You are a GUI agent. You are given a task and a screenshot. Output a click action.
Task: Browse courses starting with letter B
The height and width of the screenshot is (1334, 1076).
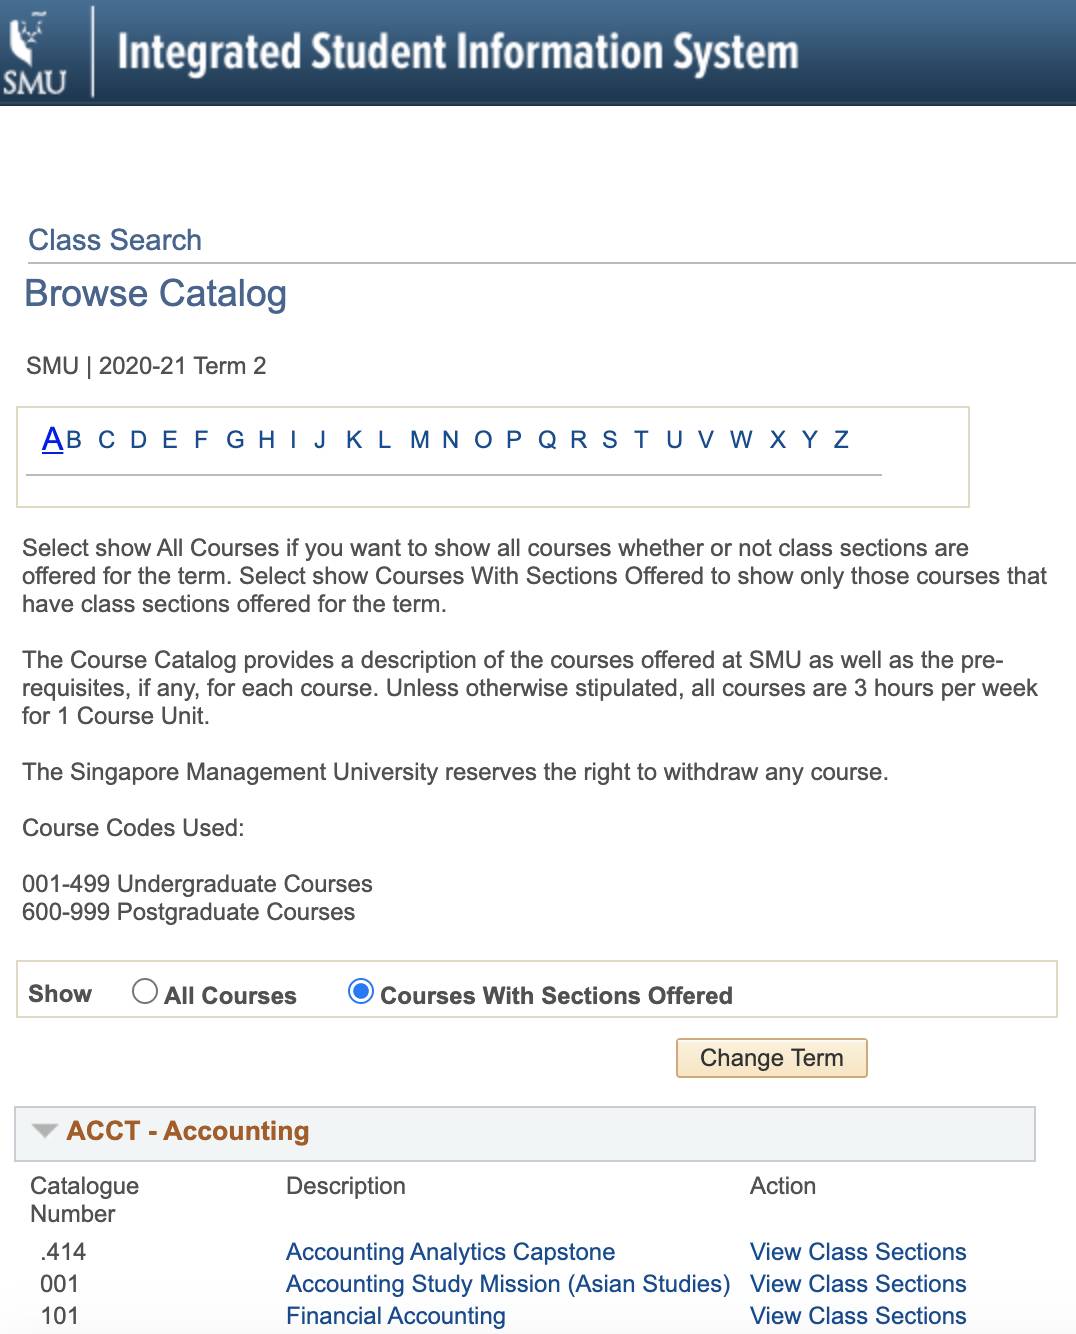74,440
